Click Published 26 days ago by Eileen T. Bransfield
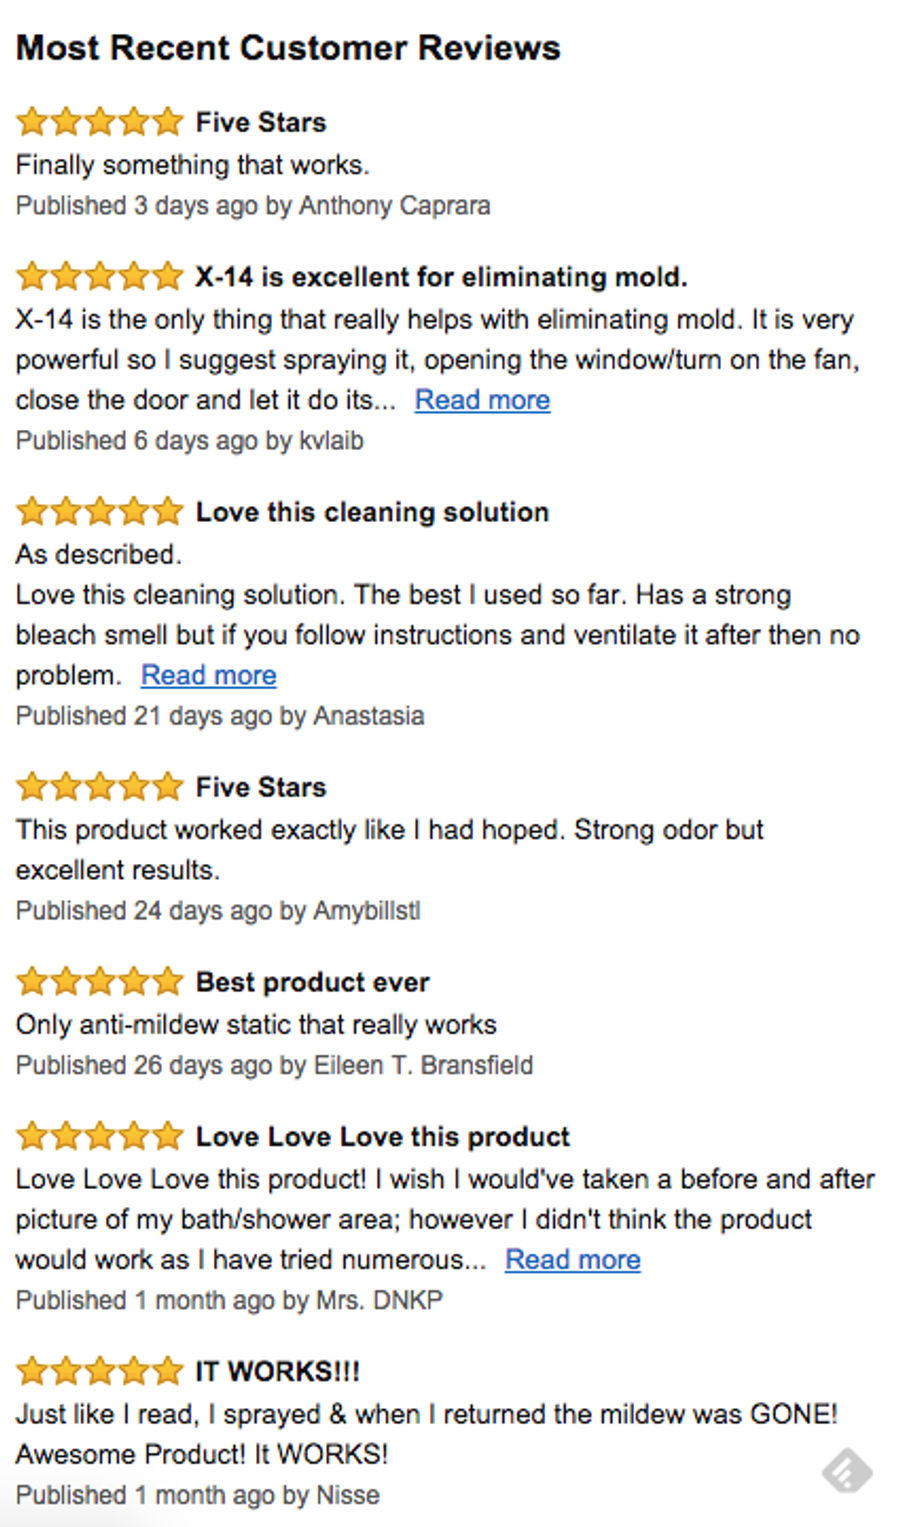The width and height of the screenshot is (900, 1527). click(x=274, y=1065)
